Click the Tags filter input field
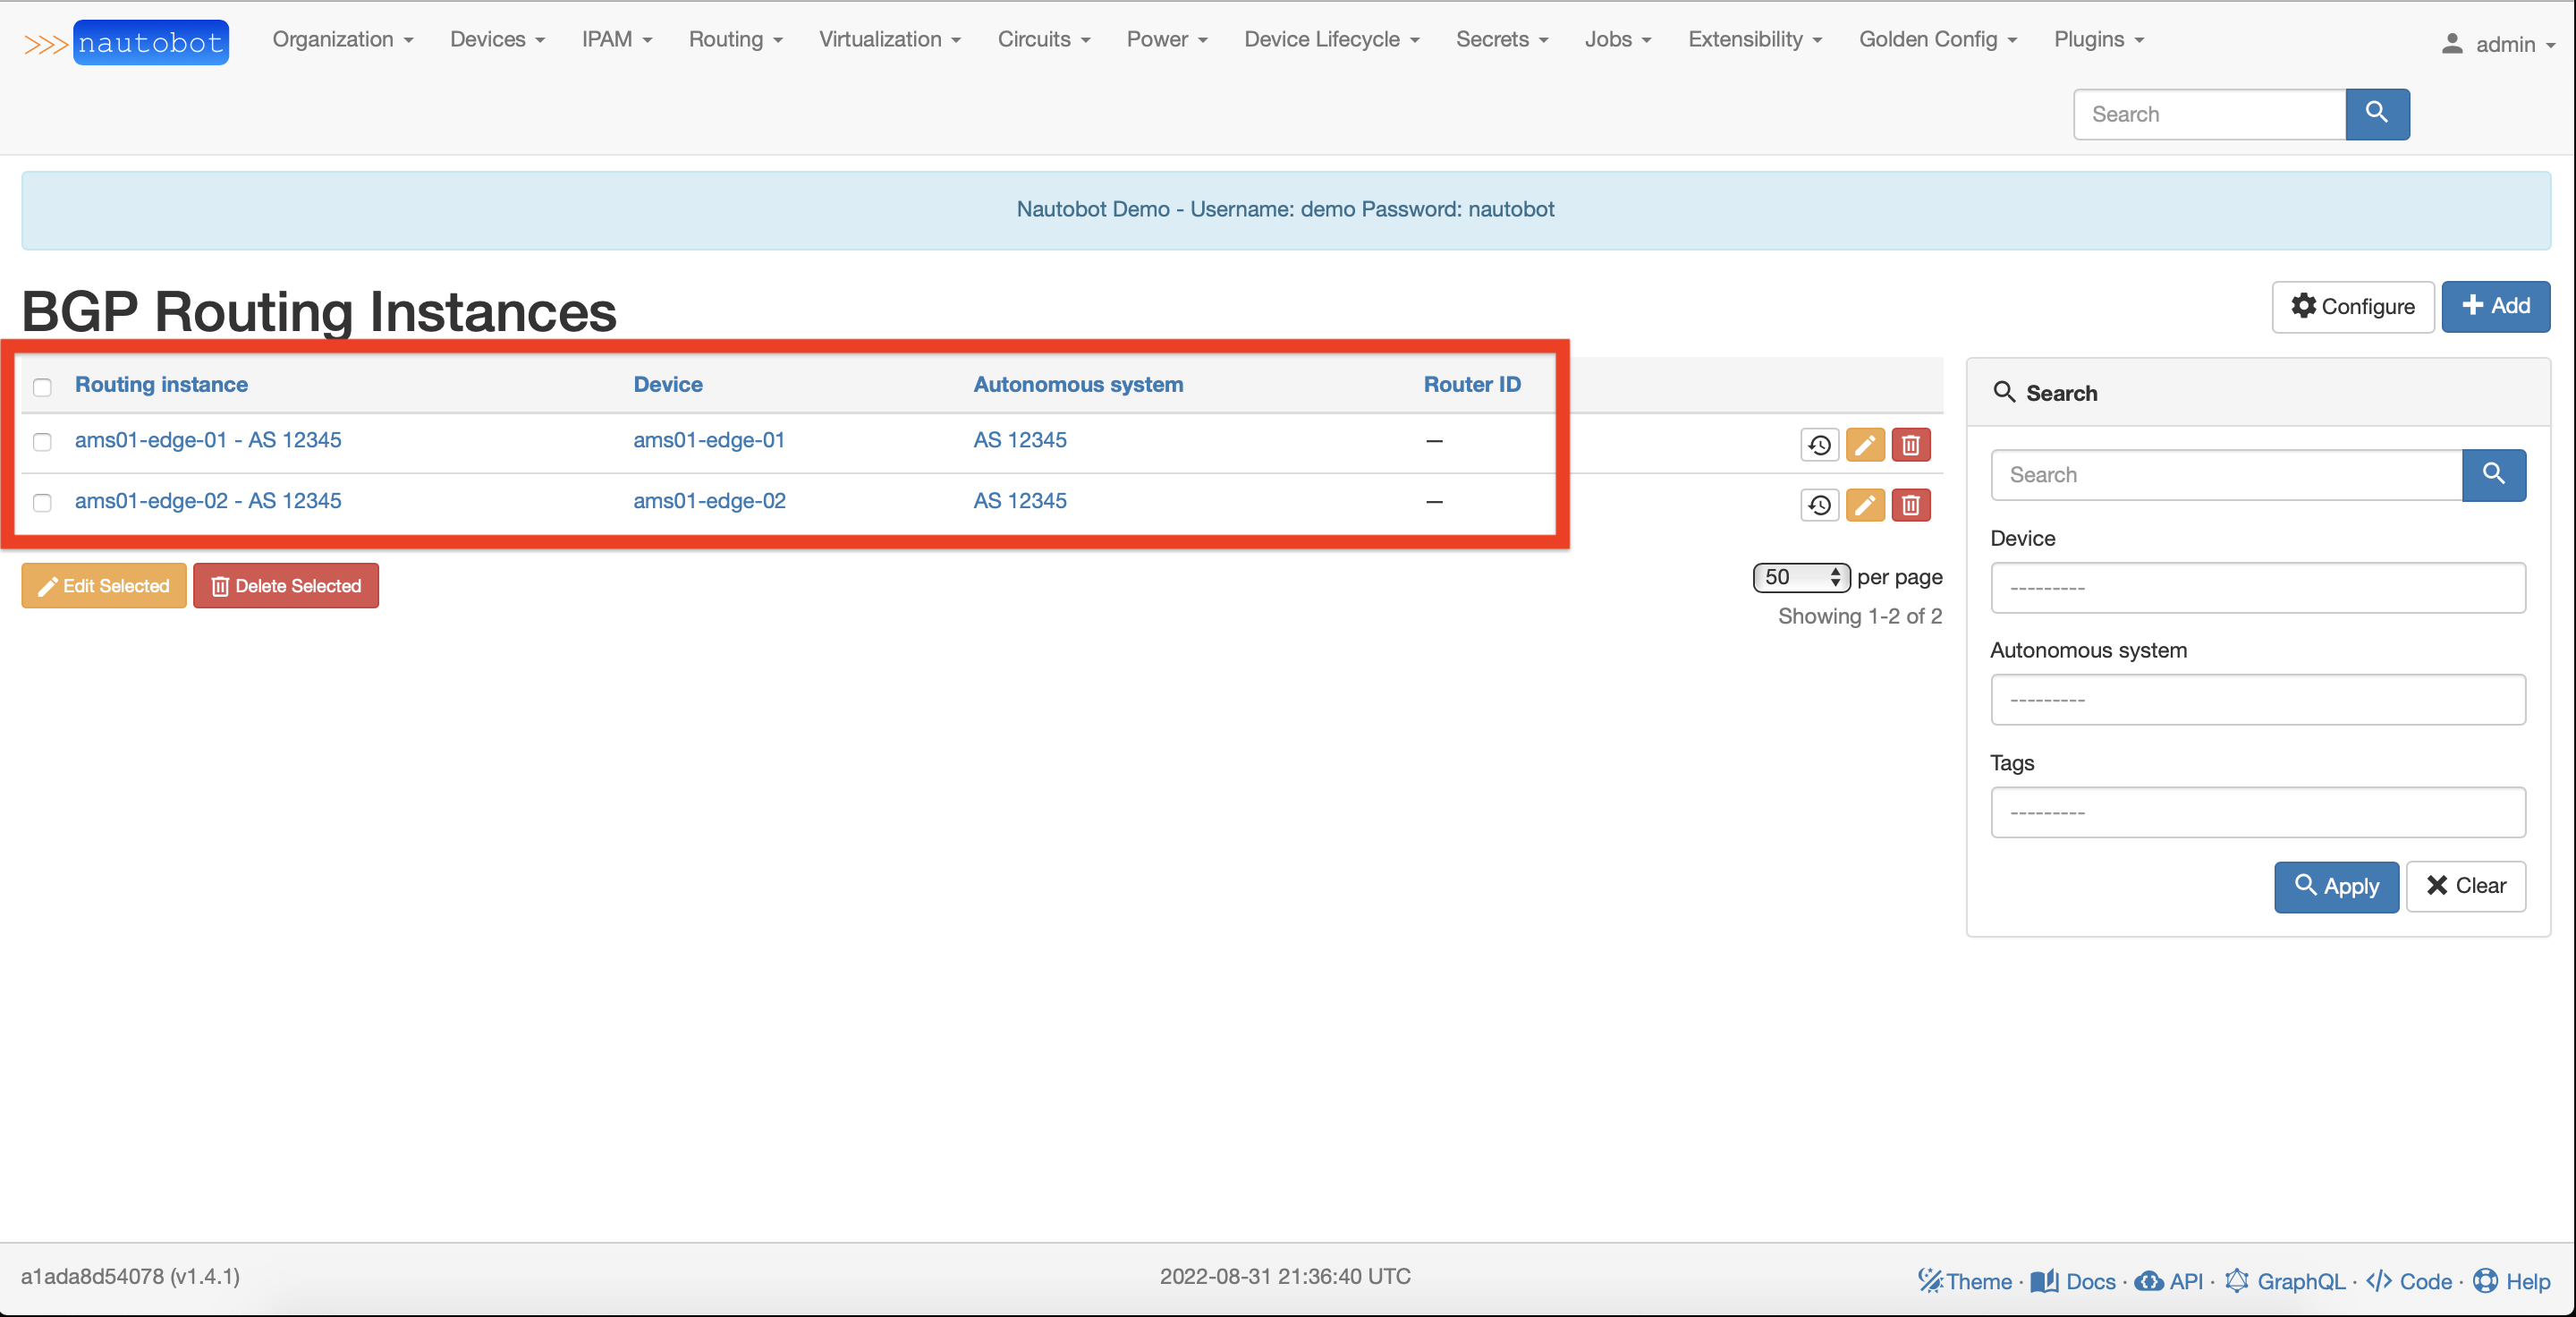Viewport: 2576px width, 1317px height. (2257, 812)
